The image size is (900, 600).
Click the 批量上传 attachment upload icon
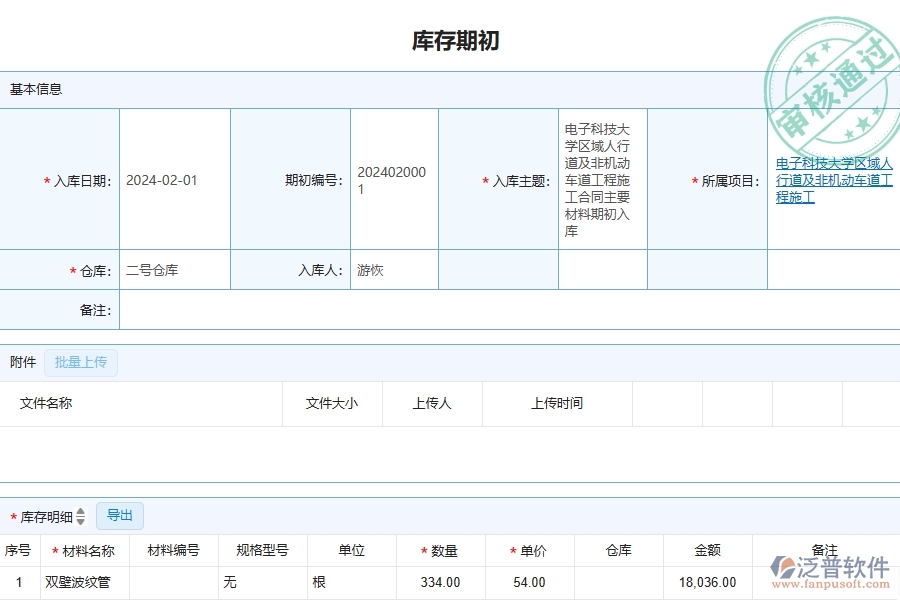coord(82,362)
